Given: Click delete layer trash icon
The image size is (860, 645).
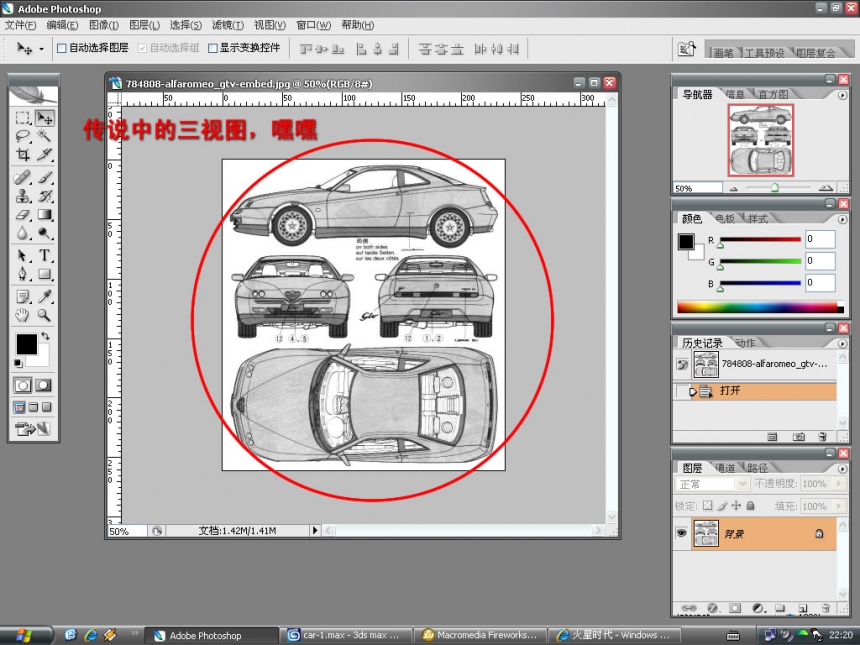Looking at the screenshot, I should point(825,608).
